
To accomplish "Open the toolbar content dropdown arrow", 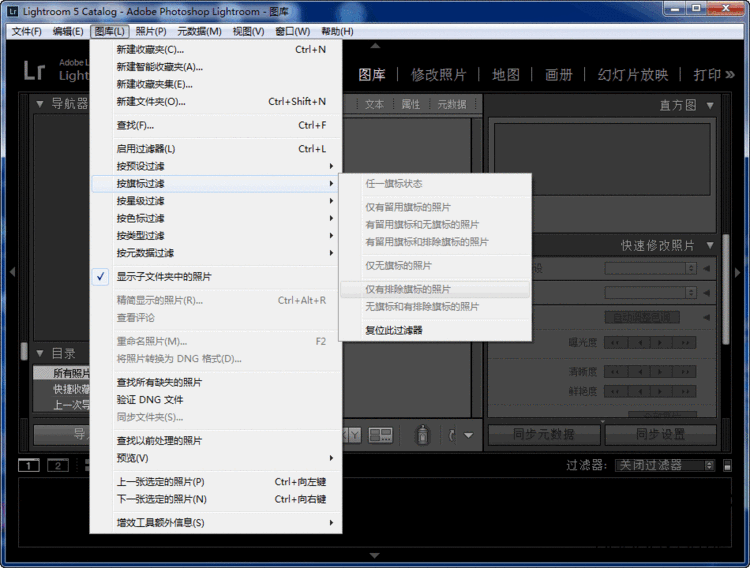I will pyautogui.click(x=469, y=435).
